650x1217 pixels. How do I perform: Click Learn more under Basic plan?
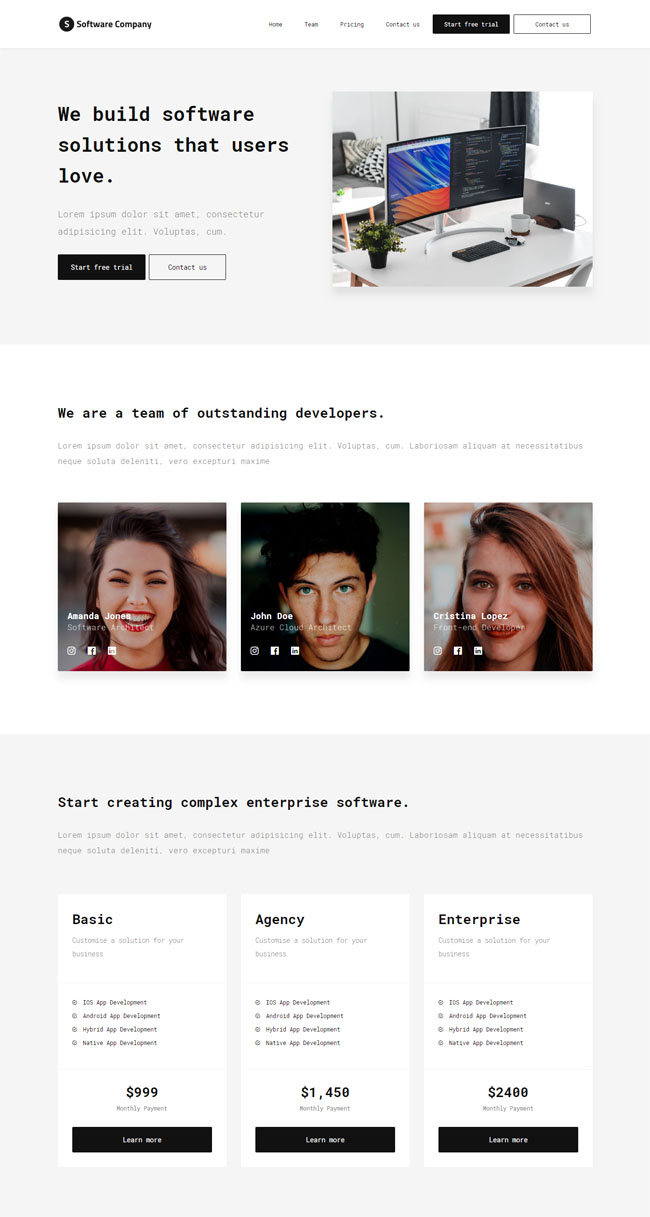[142, 1140]
